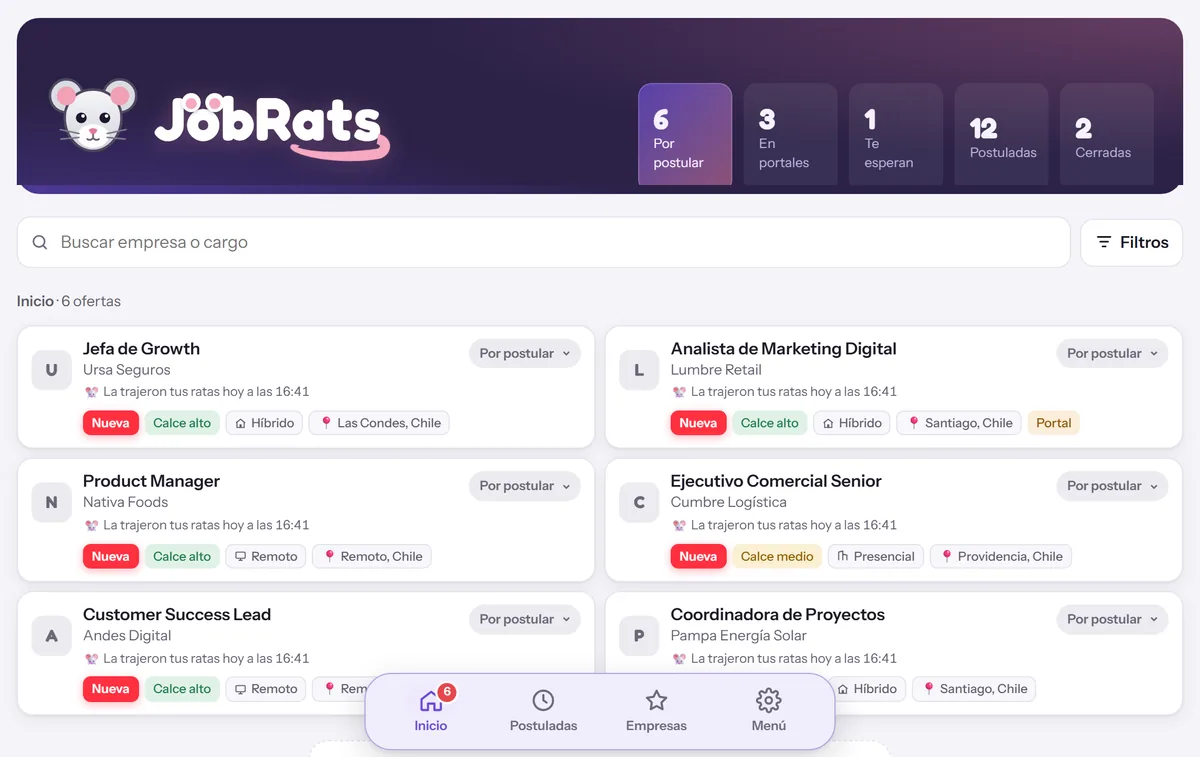Viewport: 1200px width, 757px height.
Task: Click the rat icon on the Analista de Marketing Digital card
Action: [679, 392]
